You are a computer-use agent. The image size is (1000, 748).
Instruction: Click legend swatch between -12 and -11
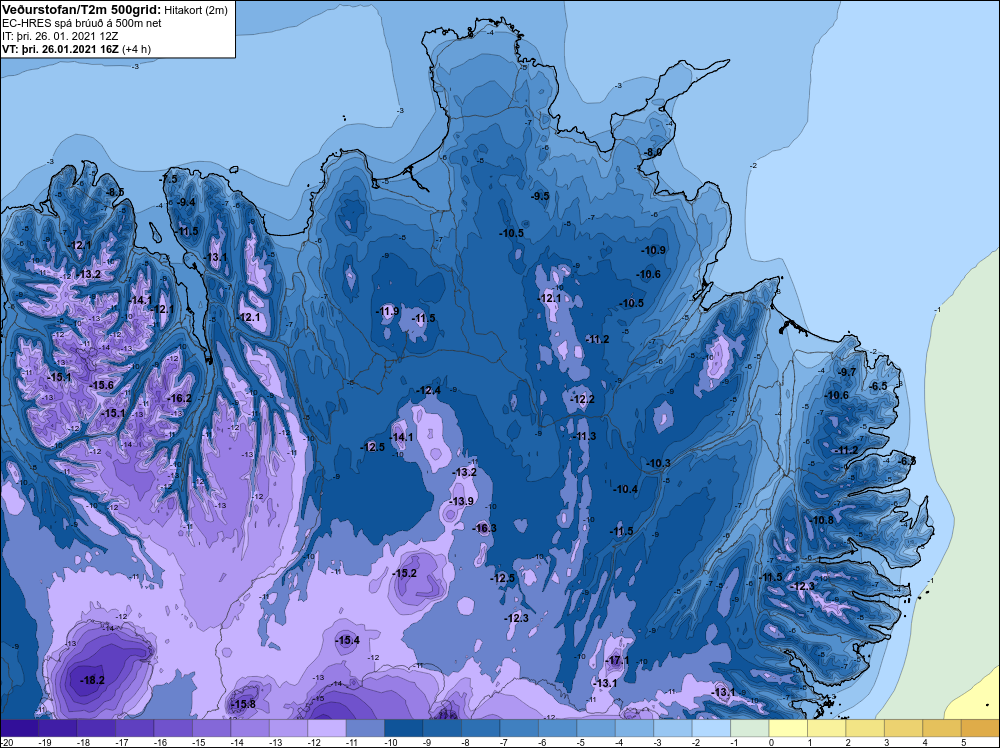(327, 728)
